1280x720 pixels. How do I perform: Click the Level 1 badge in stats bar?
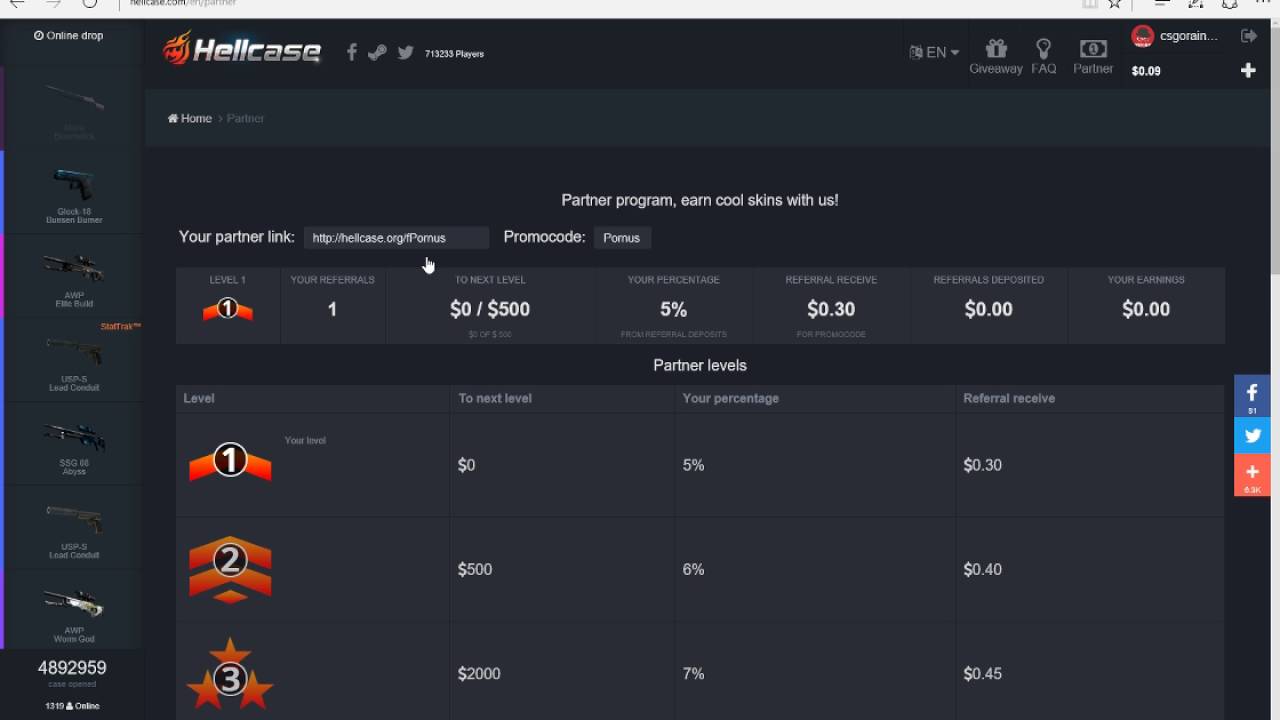click(x=228, y=310)
